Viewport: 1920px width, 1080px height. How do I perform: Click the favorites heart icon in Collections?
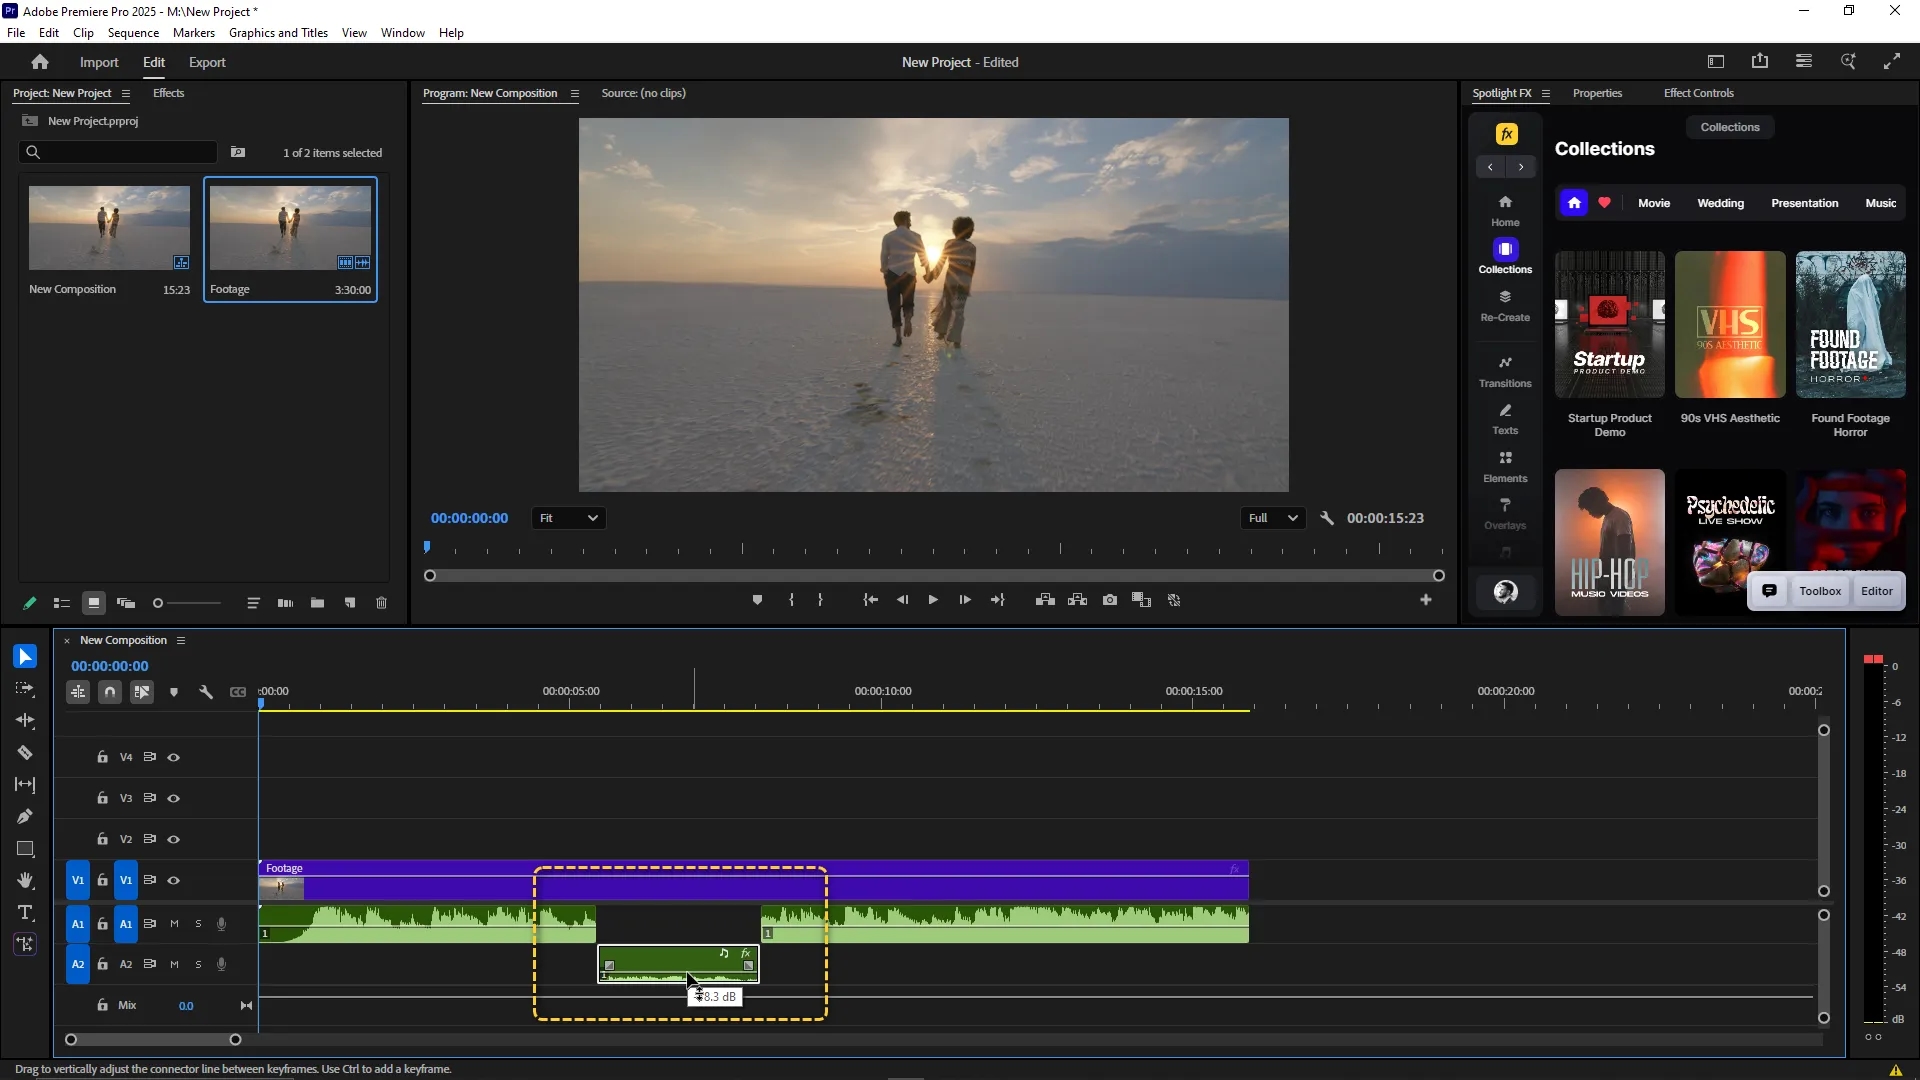tap(1604, 203)
